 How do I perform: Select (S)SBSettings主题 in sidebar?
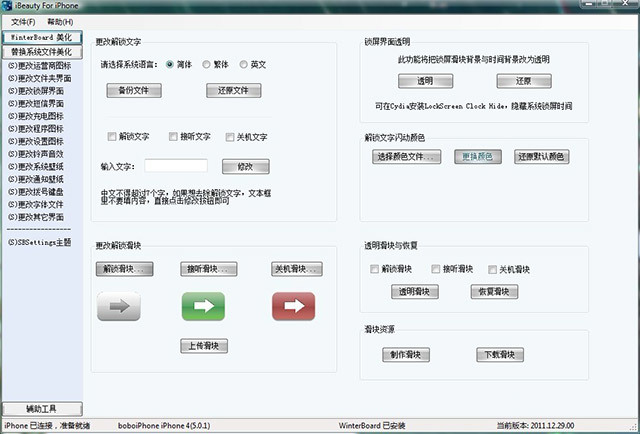coord(40,243)
